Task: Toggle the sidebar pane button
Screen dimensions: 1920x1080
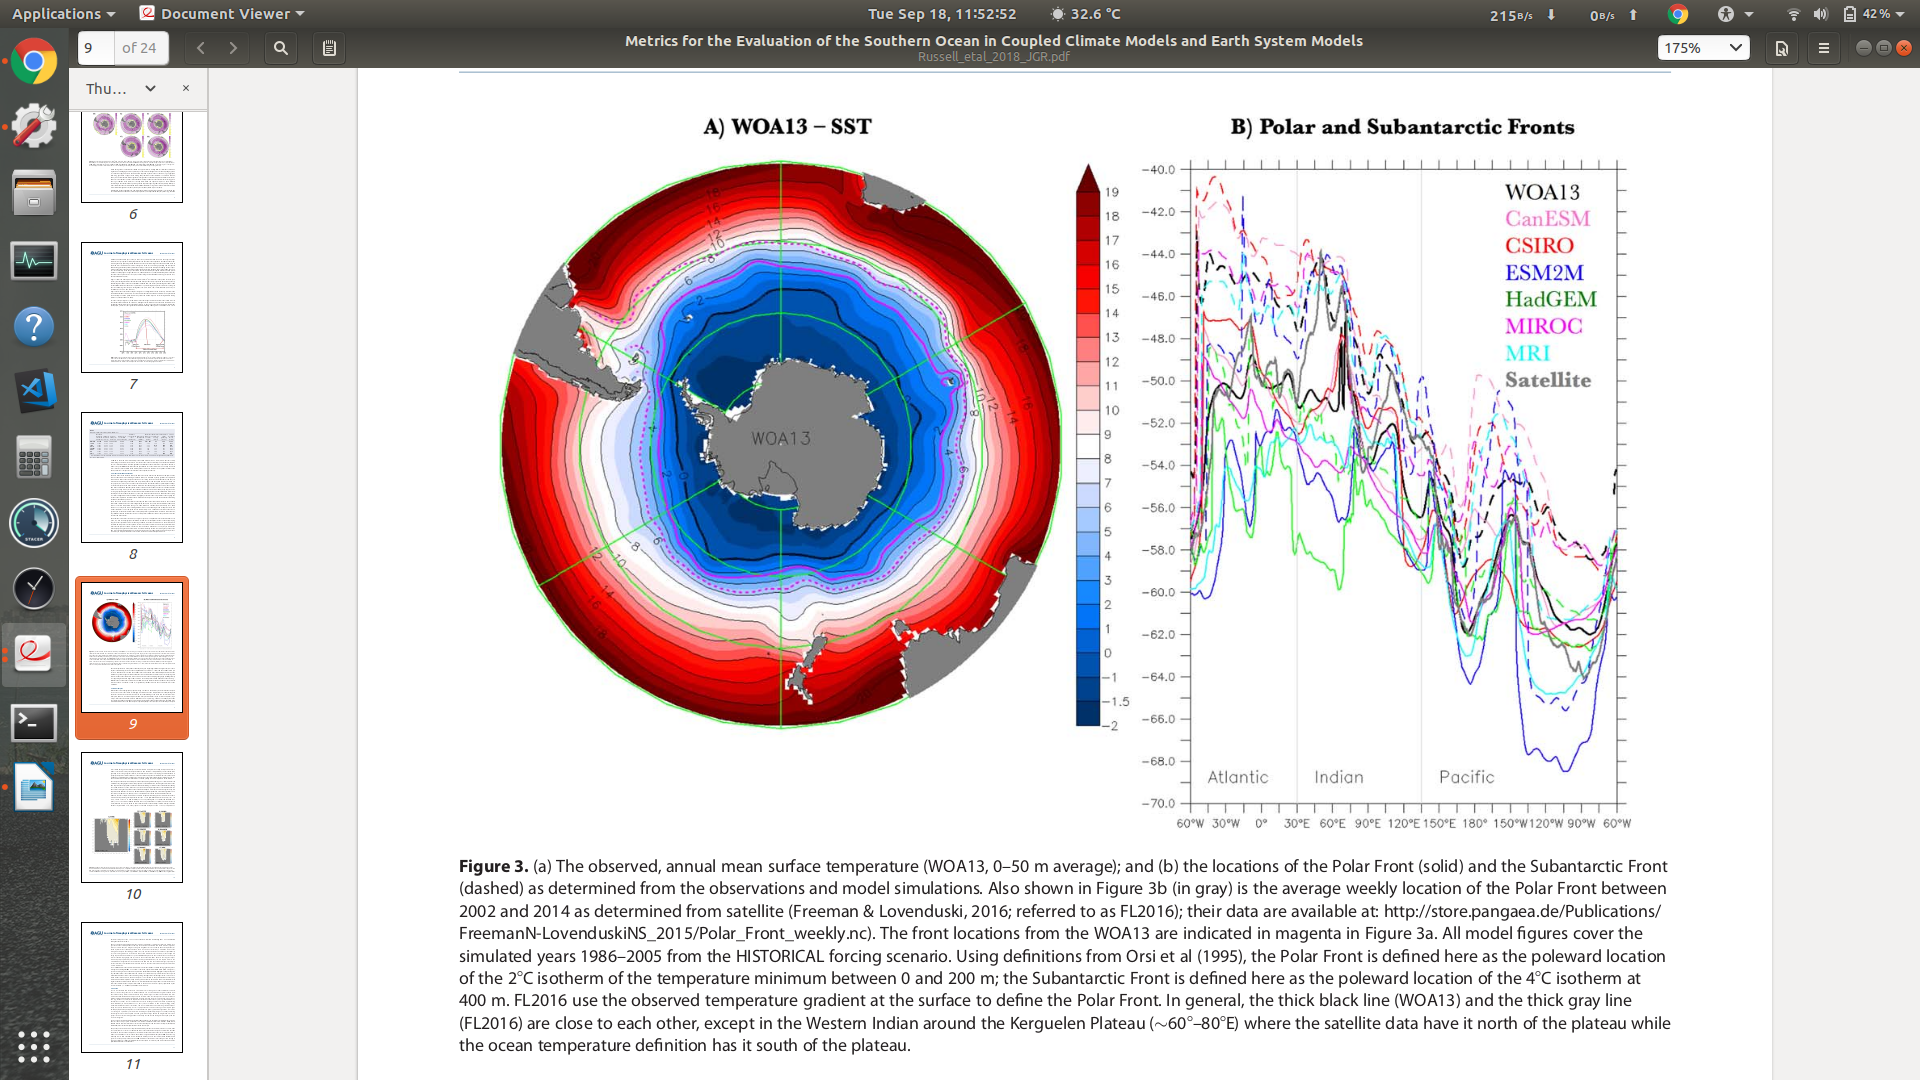Action: tap(329, 48)
